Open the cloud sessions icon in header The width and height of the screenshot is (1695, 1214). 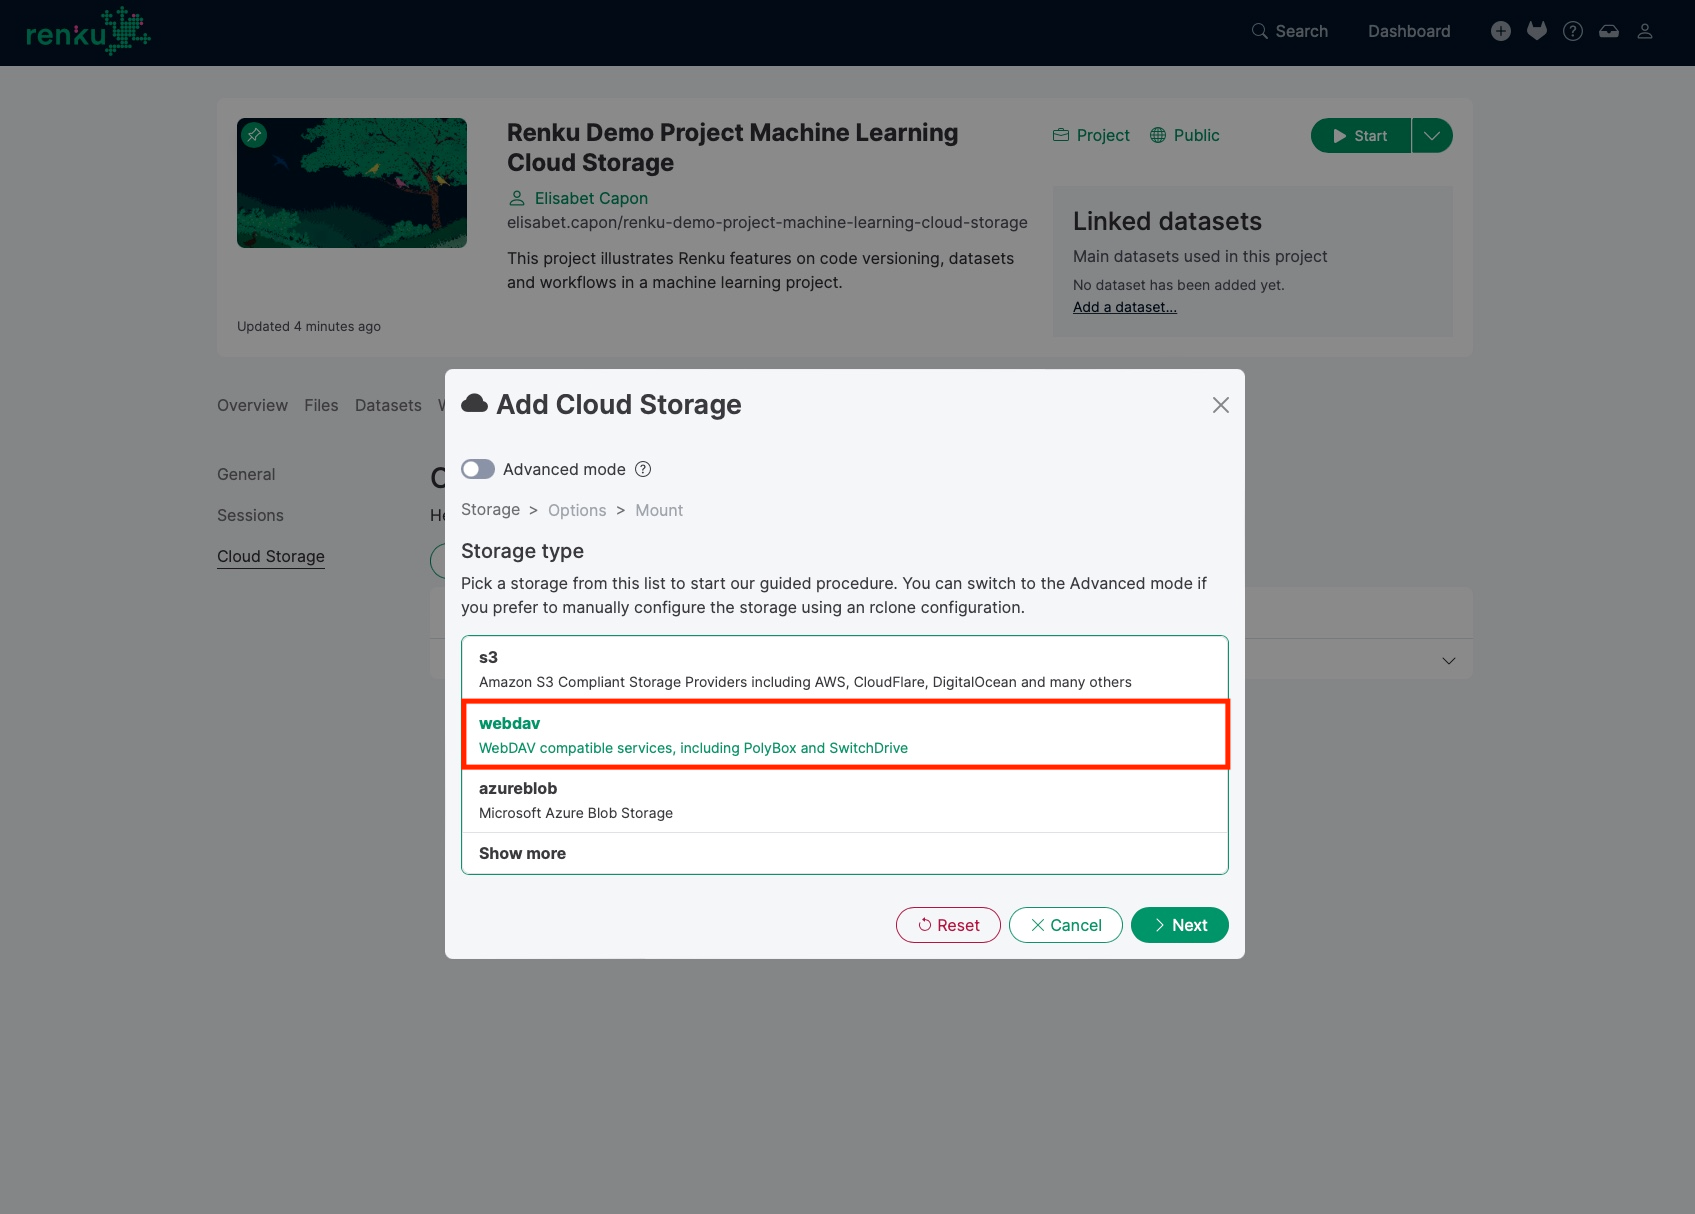(1609, 31)
